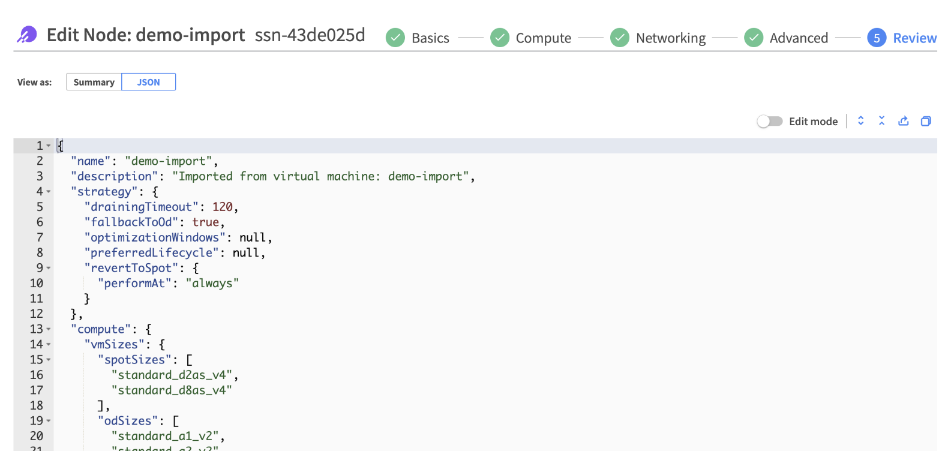
Task: Click the Networking step checkmark icon
Action: [619, 38]
